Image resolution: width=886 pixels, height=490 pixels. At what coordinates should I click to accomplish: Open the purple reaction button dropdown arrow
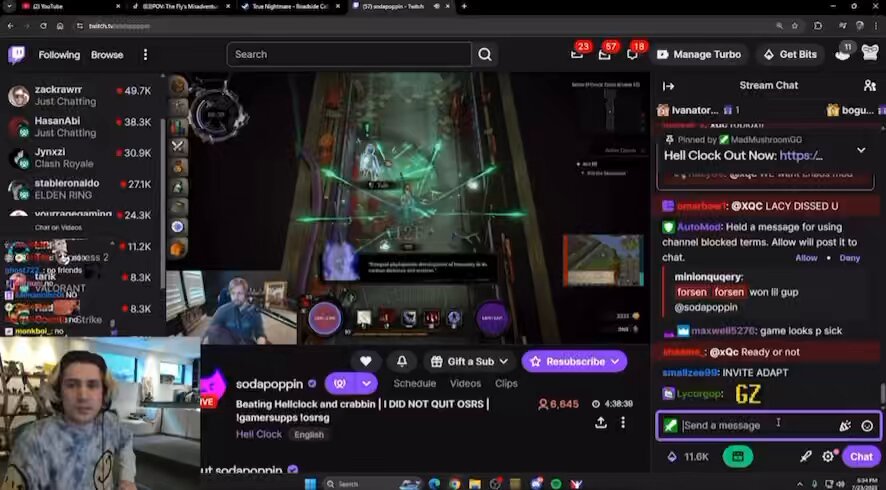coord(366,384)
